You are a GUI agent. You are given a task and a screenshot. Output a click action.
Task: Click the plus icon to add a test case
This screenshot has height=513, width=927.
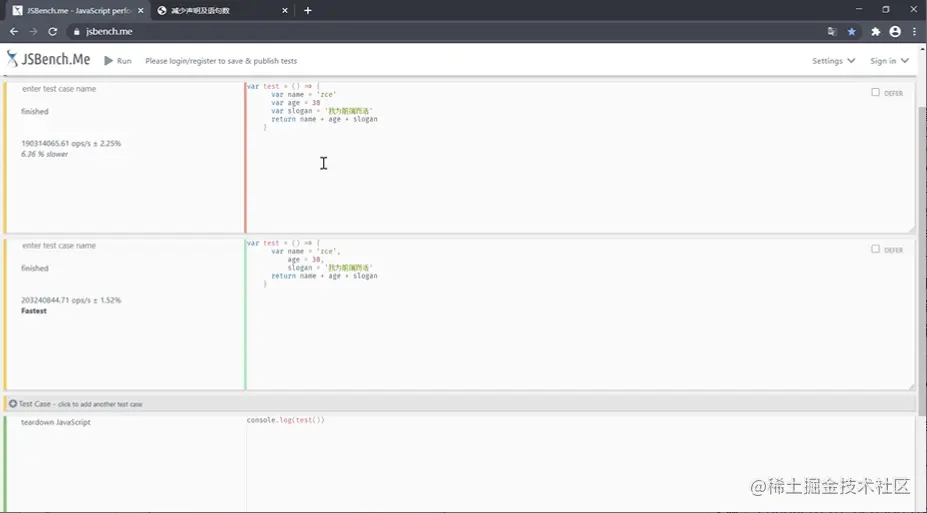point(13,404)
